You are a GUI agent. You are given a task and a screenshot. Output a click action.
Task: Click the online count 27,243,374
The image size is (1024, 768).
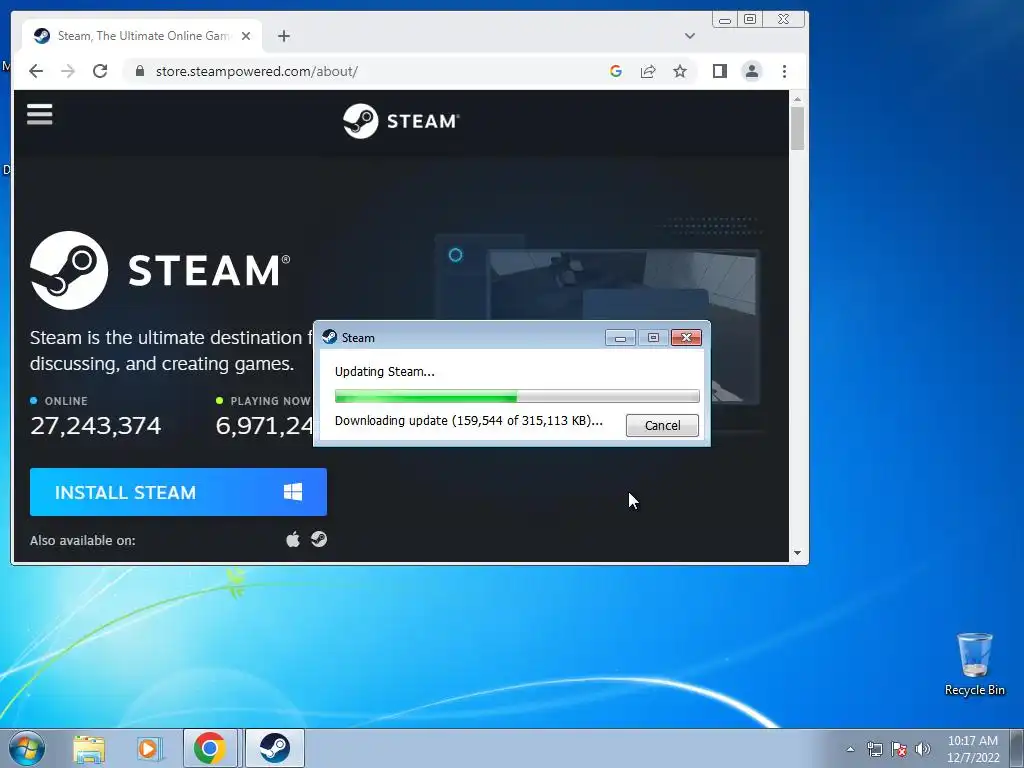click(96, 426)
